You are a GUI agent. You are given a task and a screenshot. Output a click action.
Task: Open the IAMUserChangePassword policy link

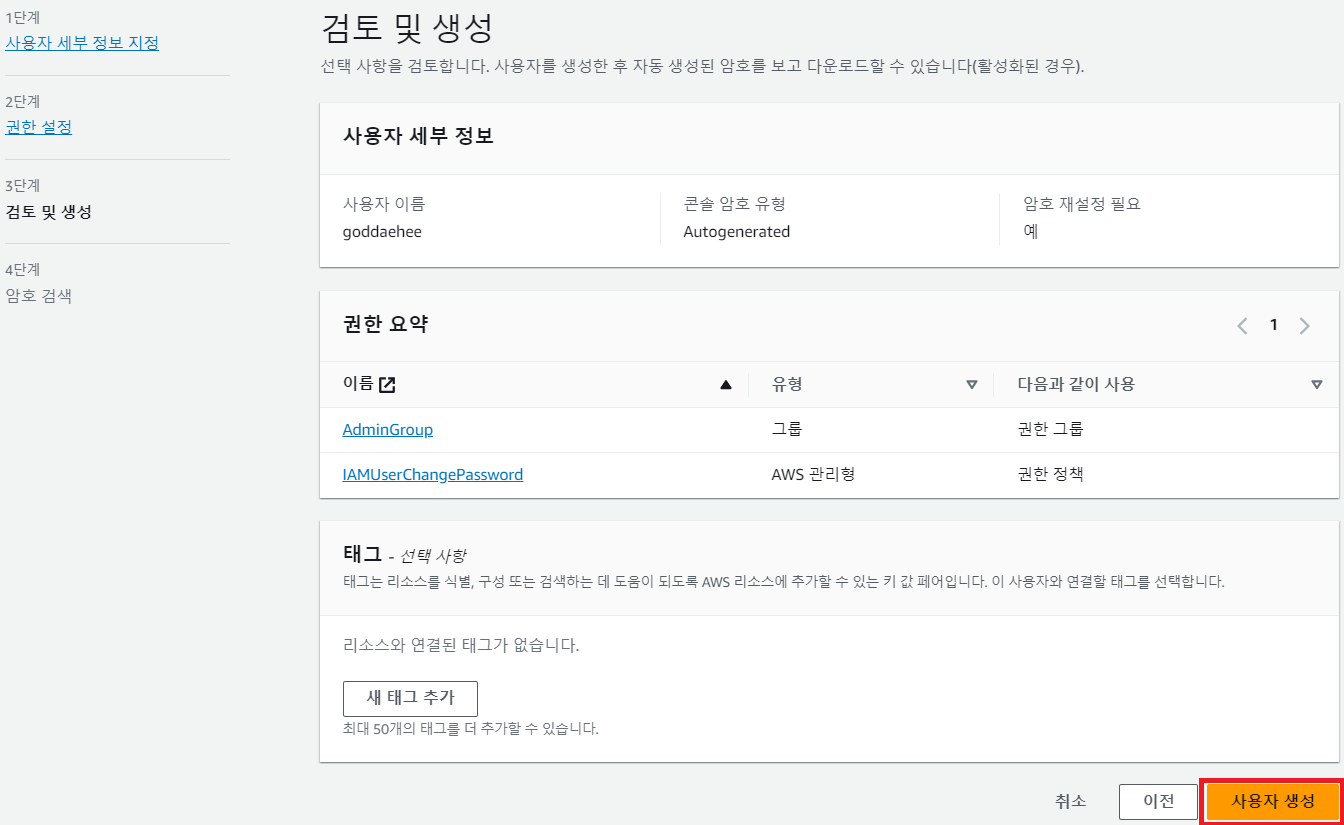click(x=433, y=474)
